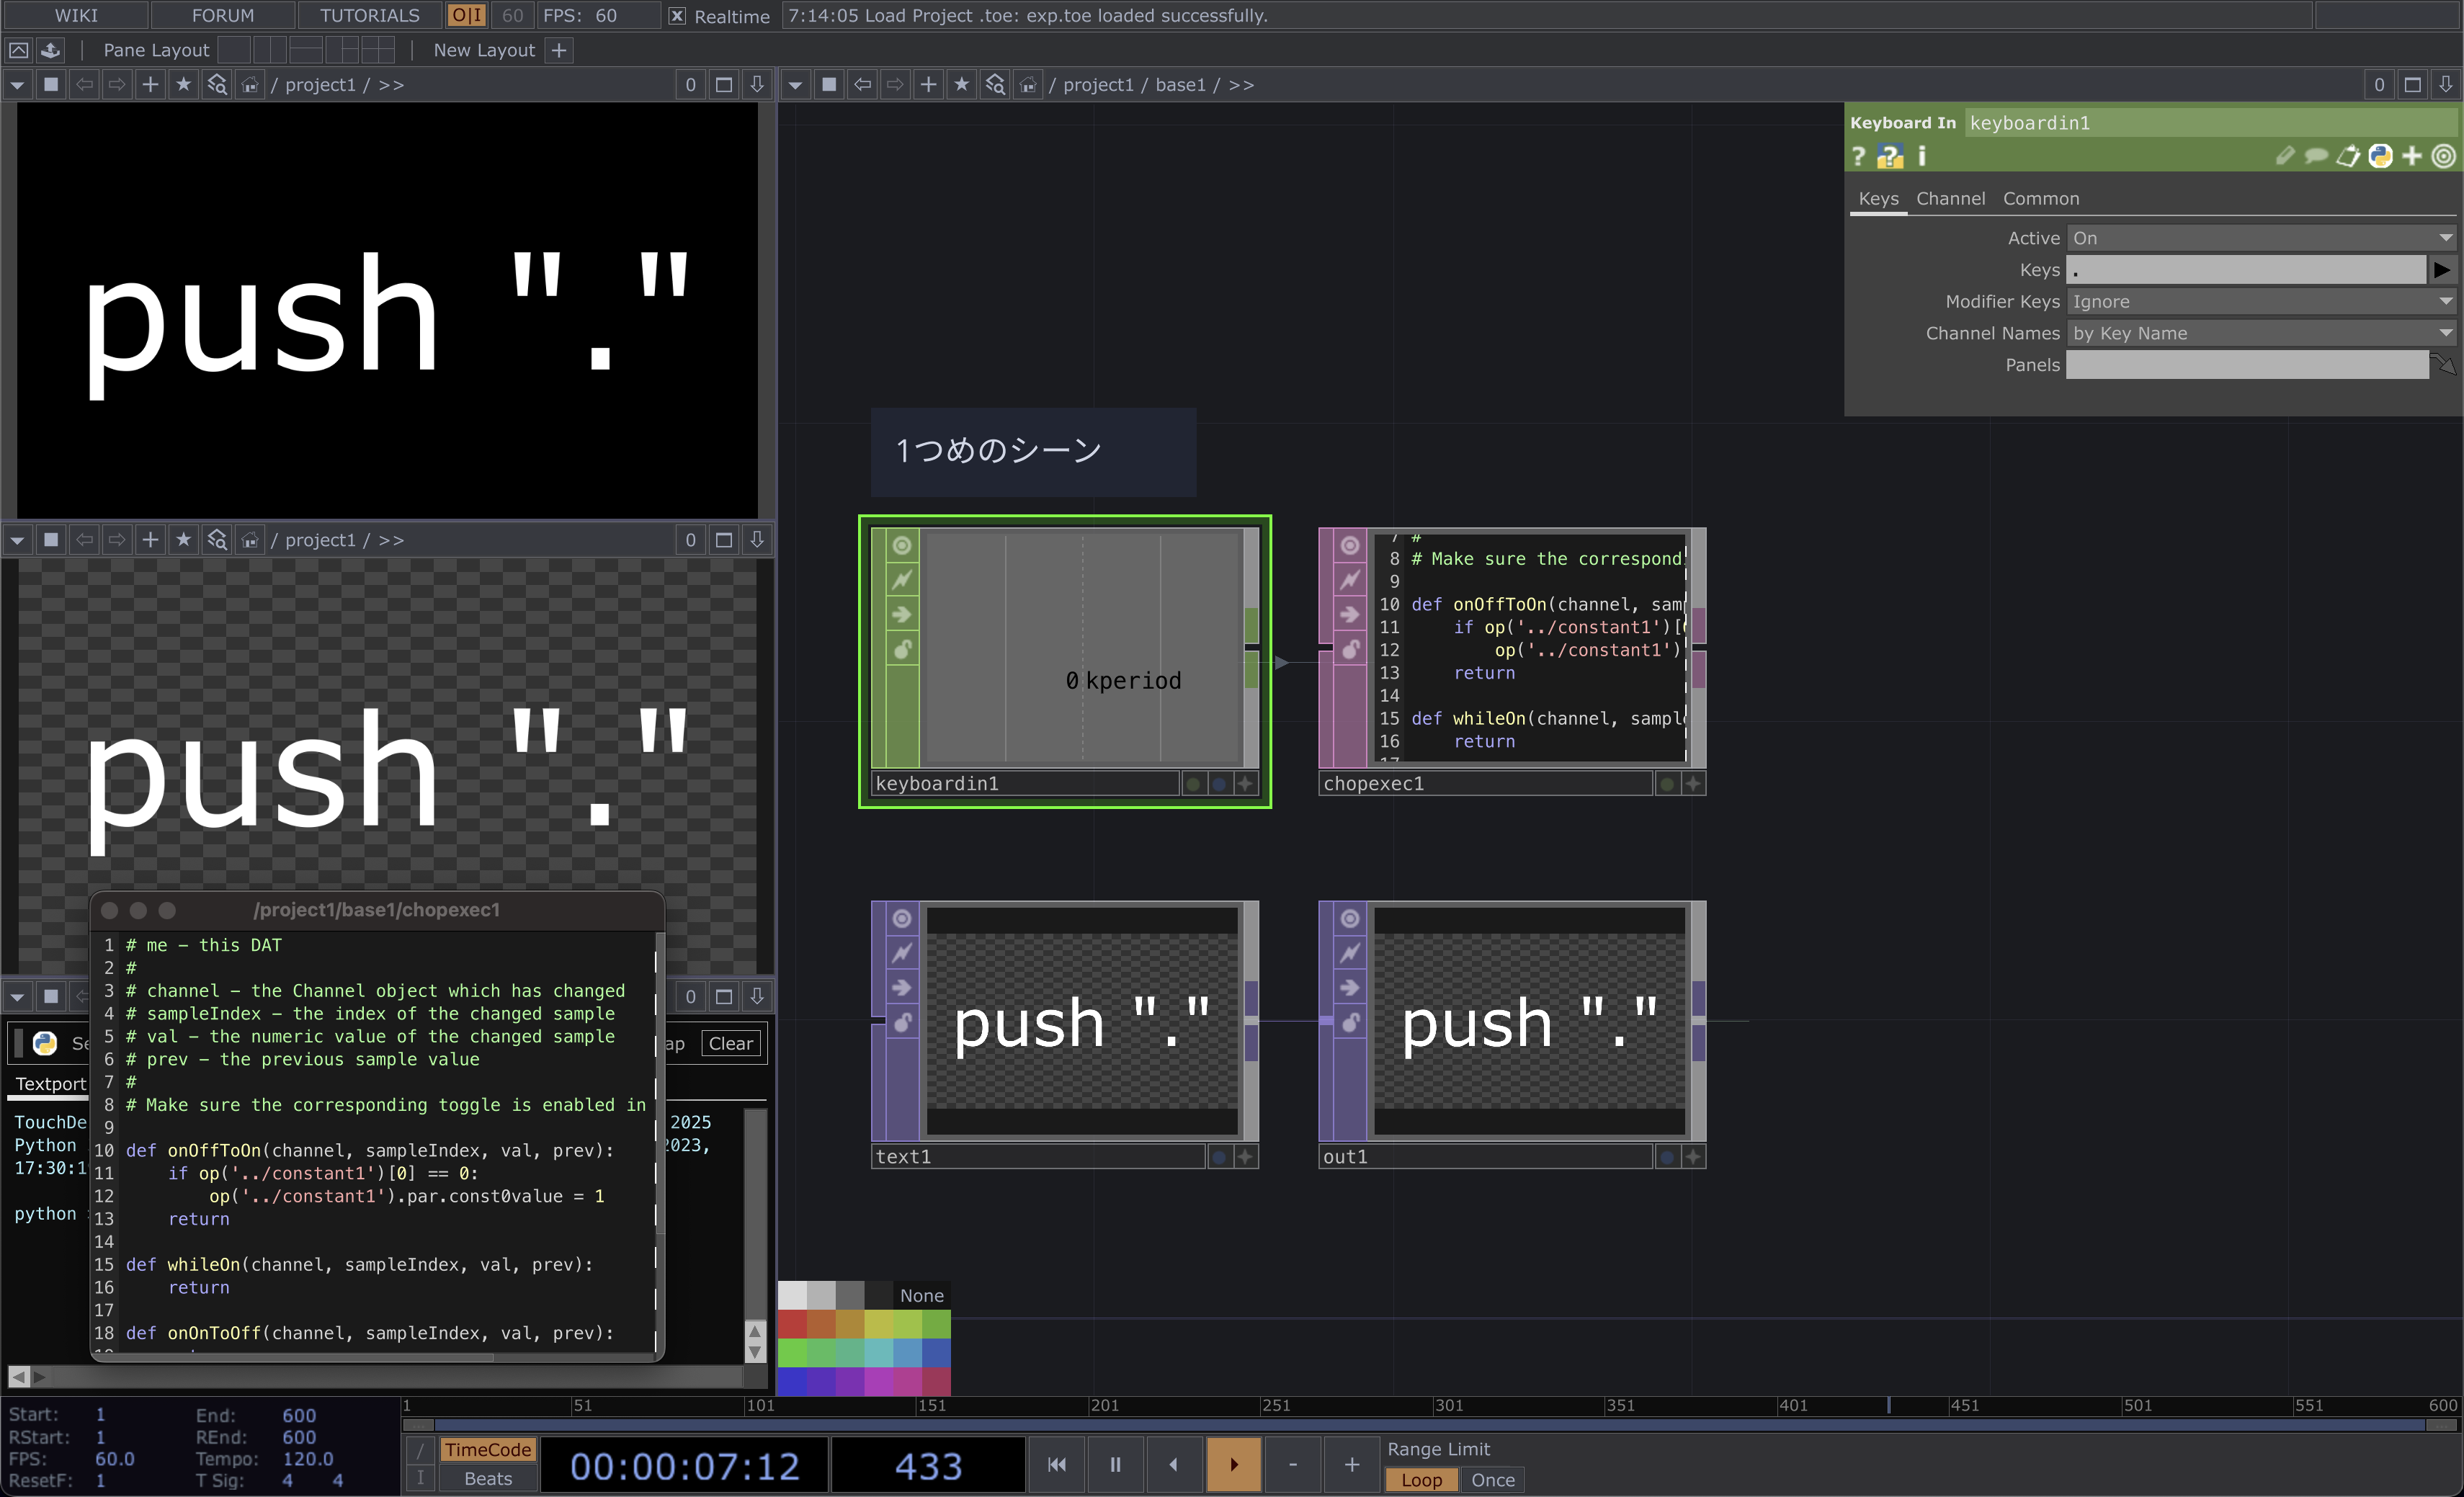This screenshot has height=1497, width=2464.
Task: Open the Modifier Keys dropdown
Action: tap(2446, 302)
